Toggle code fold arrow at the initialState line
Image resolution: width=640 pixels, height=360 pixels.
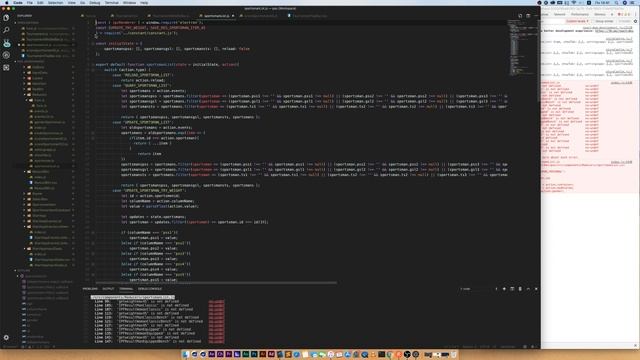tap(93, 43)
